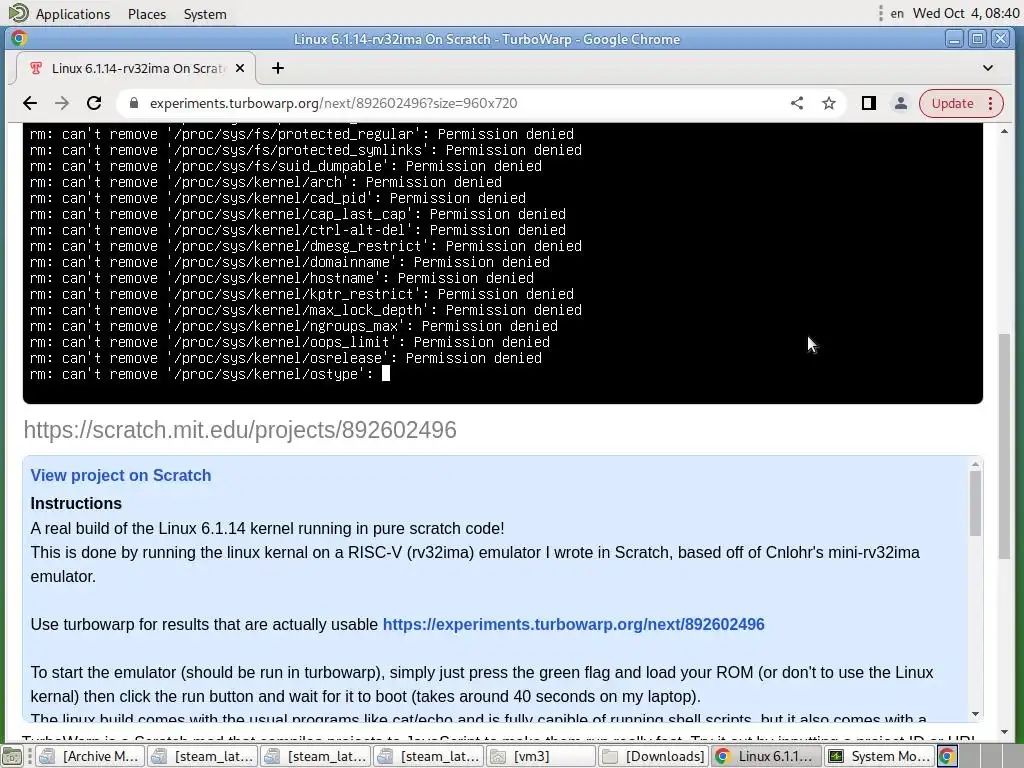The width and height of the screenshot is (1024, 768).
Task: Switch to the second steam_lat taskbar window
Action: (316, 756)
